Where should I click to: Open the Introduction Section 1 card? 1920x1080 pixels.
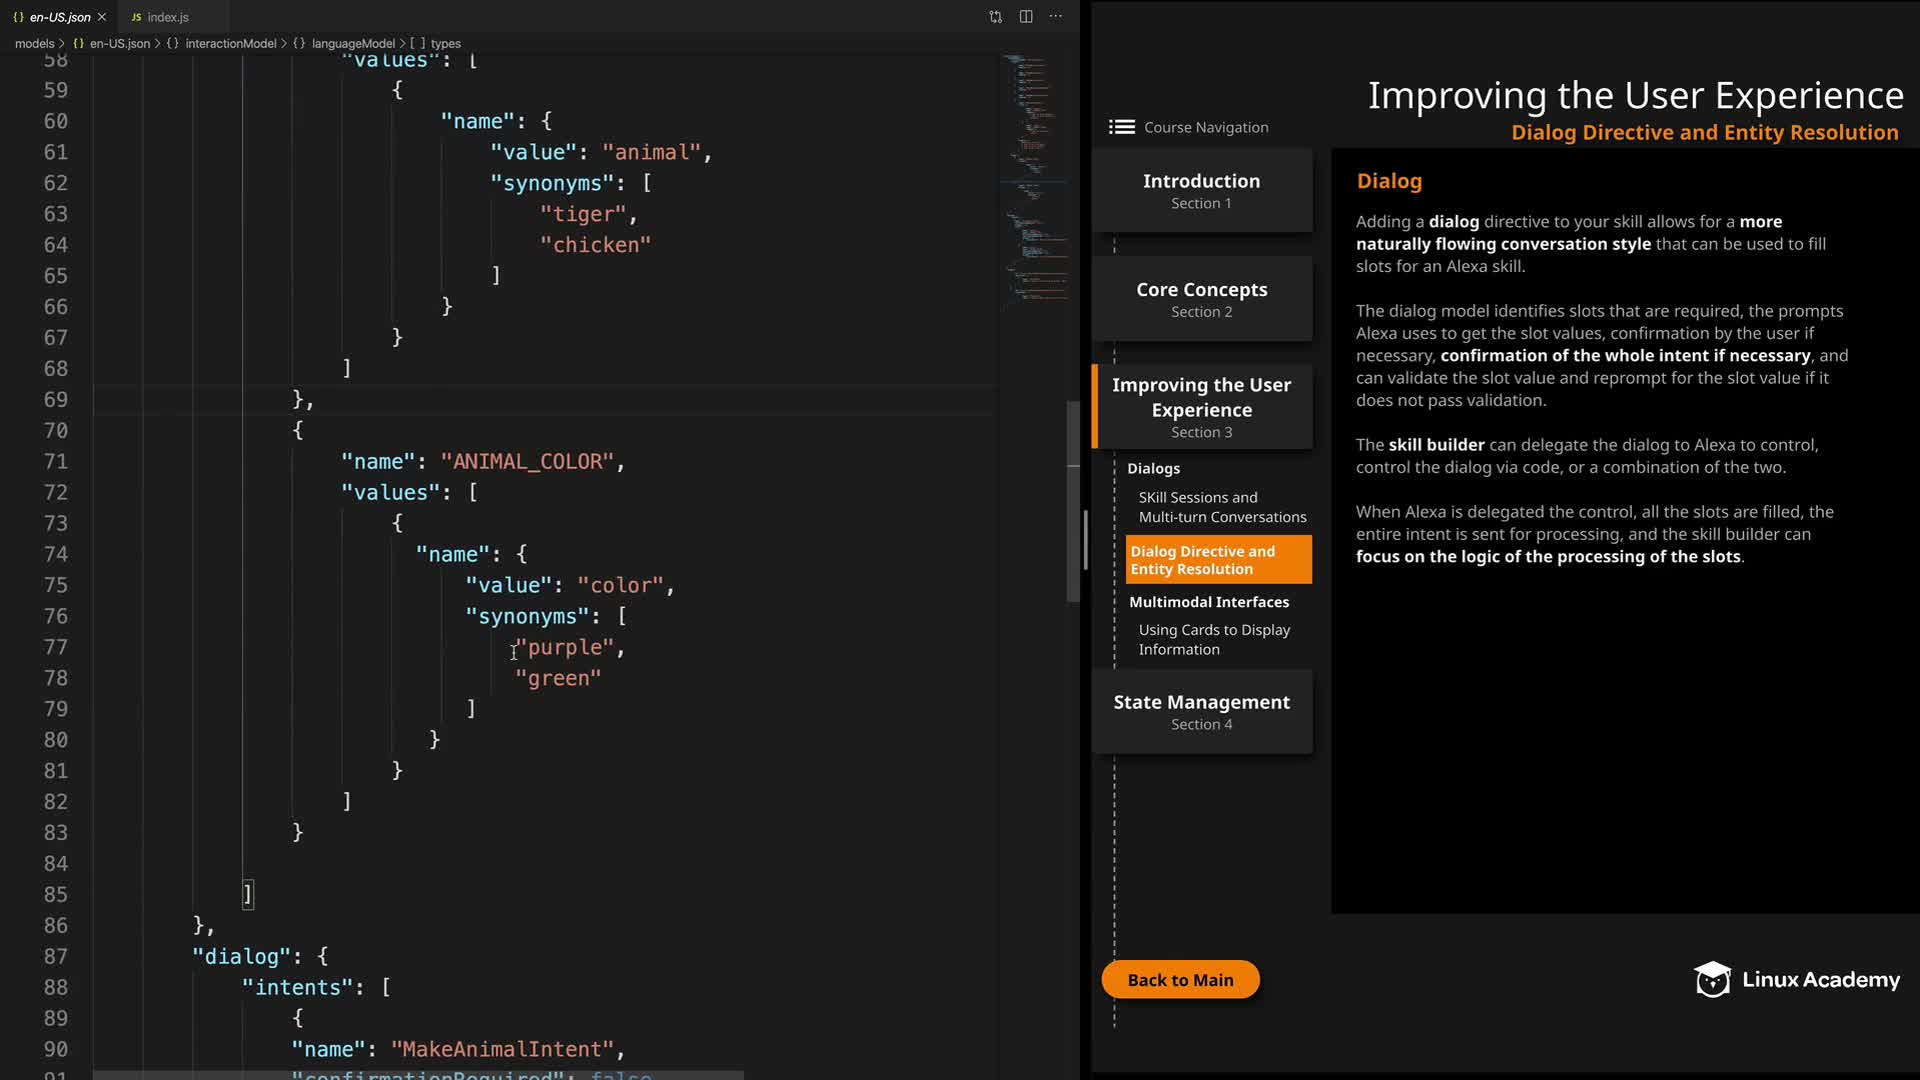click(x=1201, y=191)
